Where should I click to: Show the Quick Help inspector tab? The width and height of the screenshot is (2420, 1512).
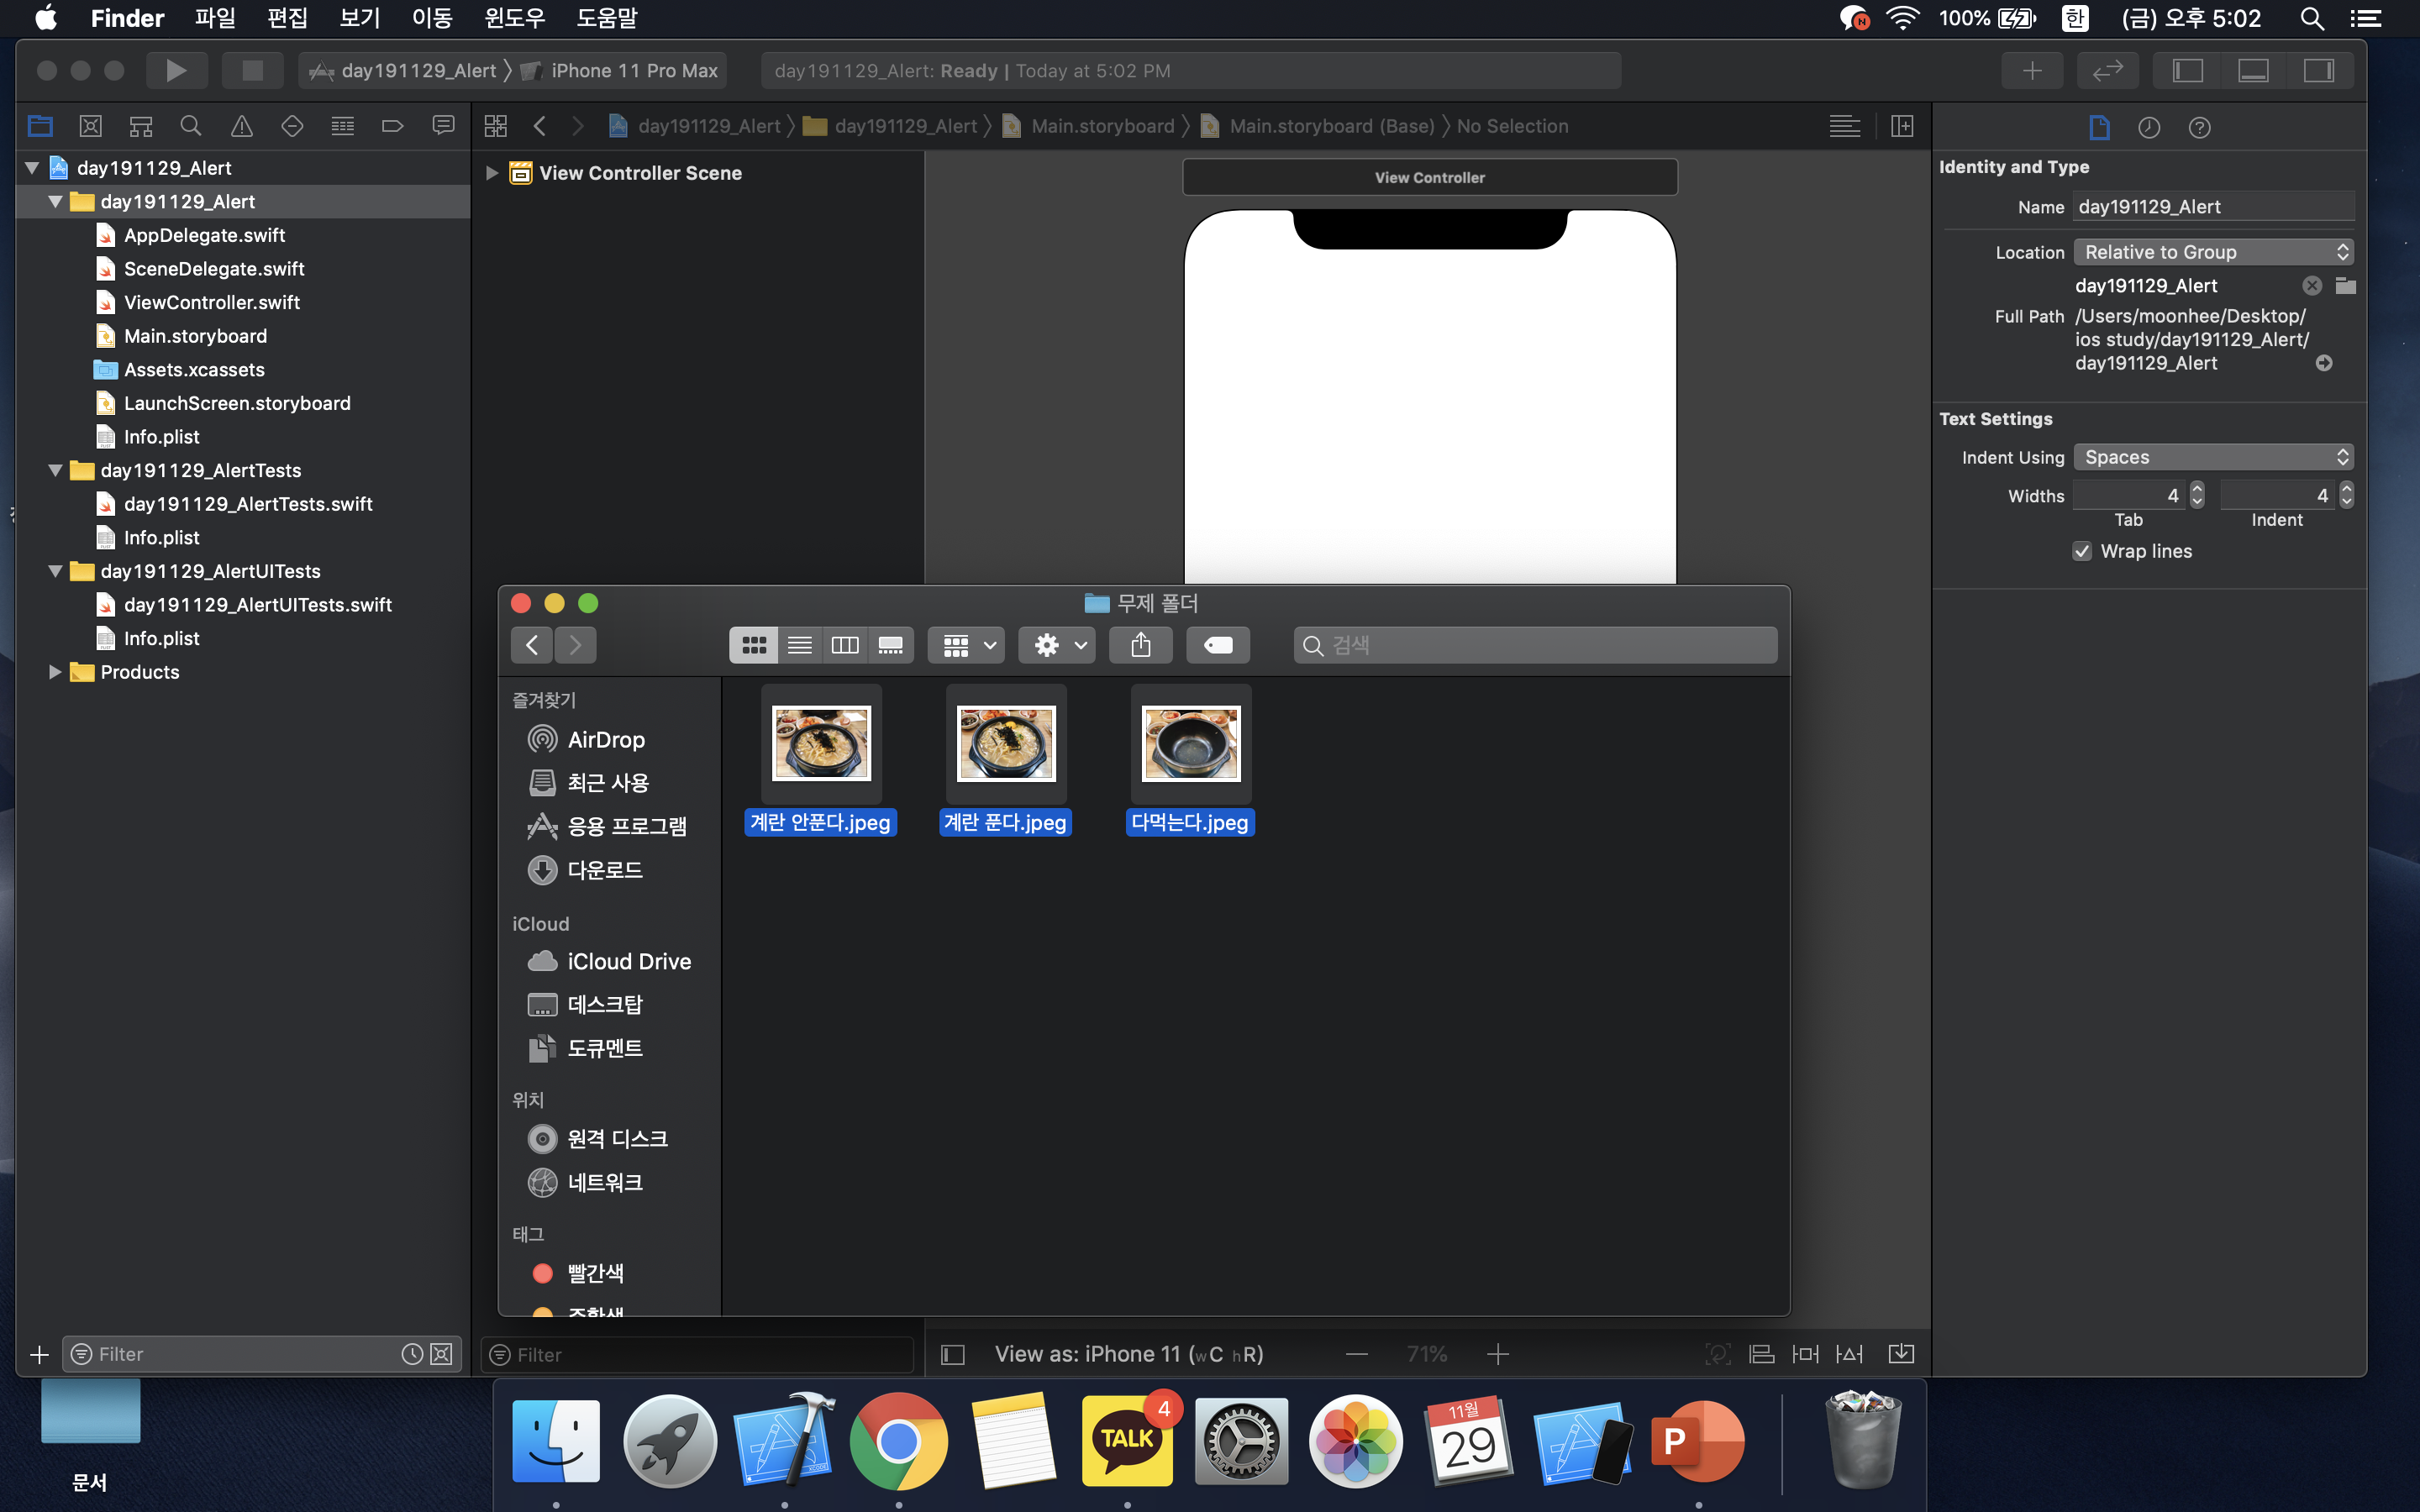[x=2199, y=127]
